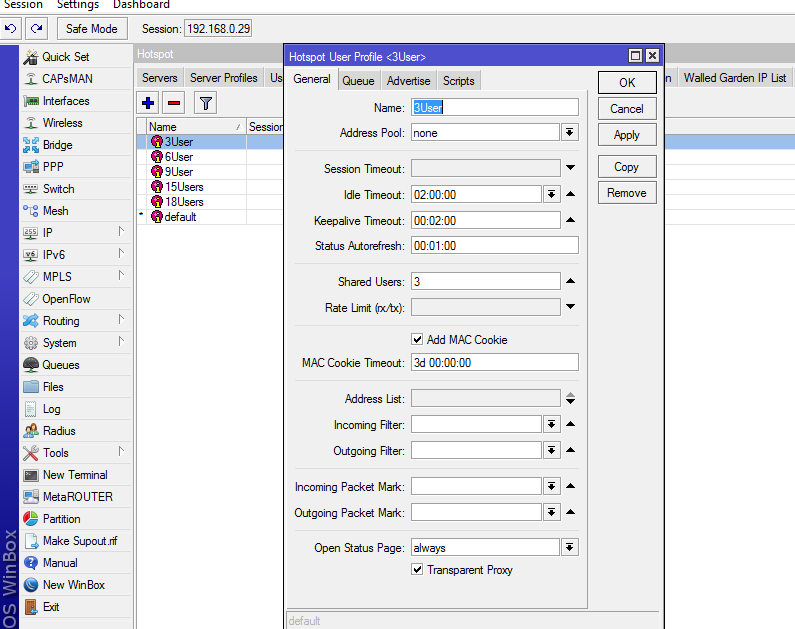
Task: Open the Settings menu
Action: [78, 5]
